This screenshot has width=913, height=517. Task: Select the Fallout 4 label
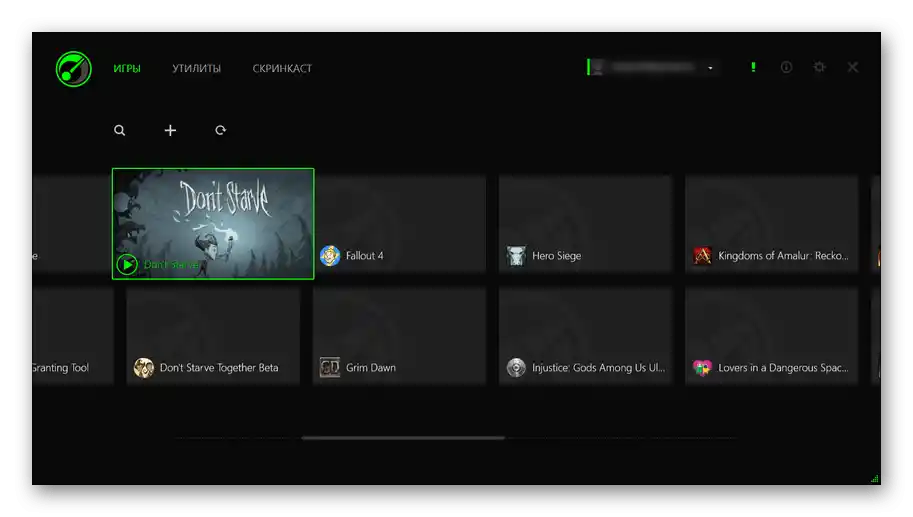coord(365,256)
